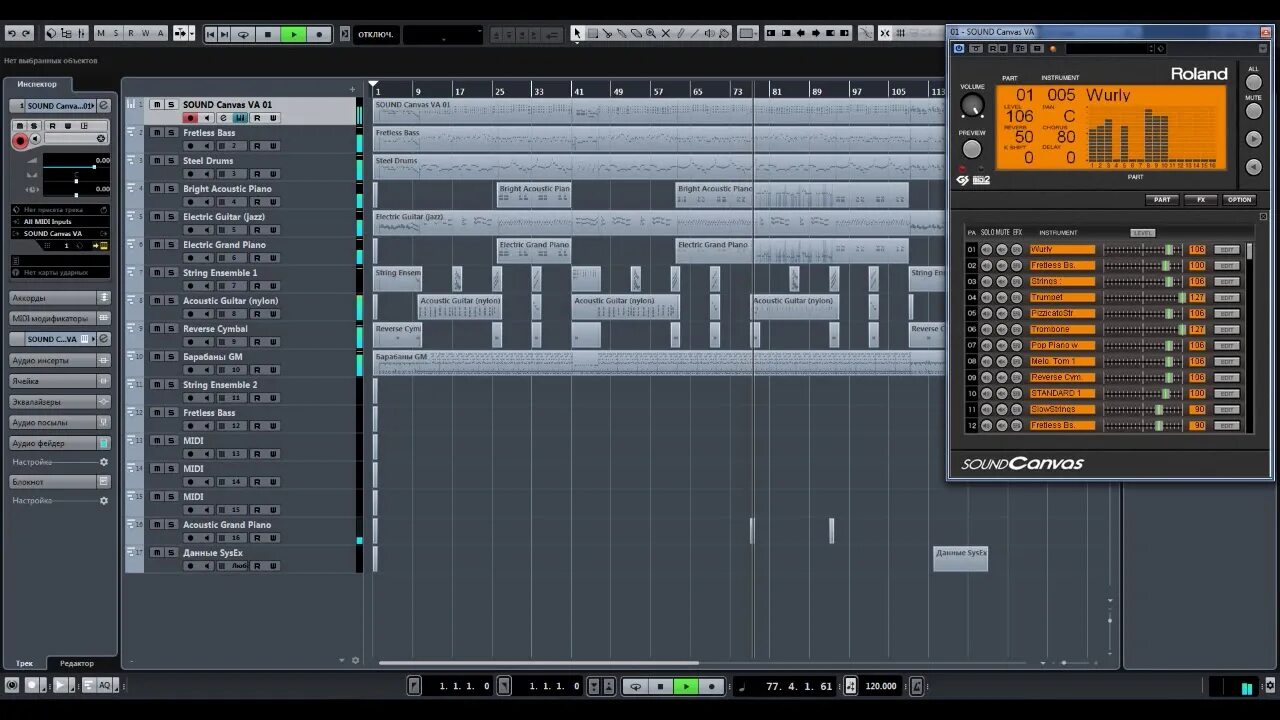The image size is (1280, 720).
Task: Click EDIT for the Wurly part row
Action: click(x=1227, y=250)
